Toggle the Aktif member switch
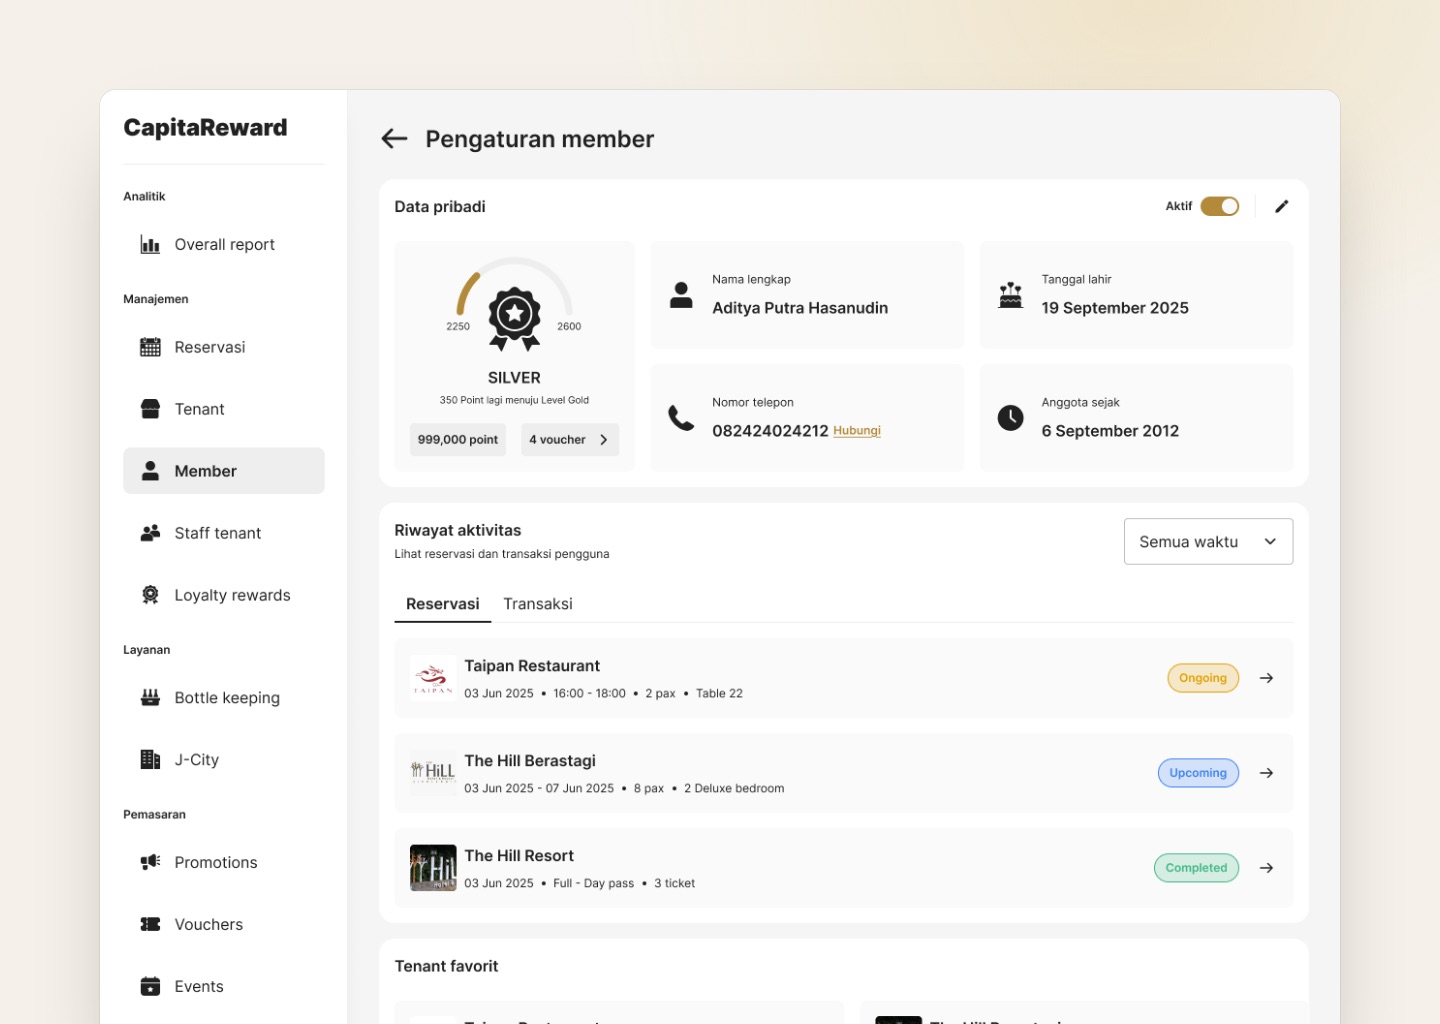Screen dimensions: 1440x1024 pyautogui.click(x=1219, y=206)
